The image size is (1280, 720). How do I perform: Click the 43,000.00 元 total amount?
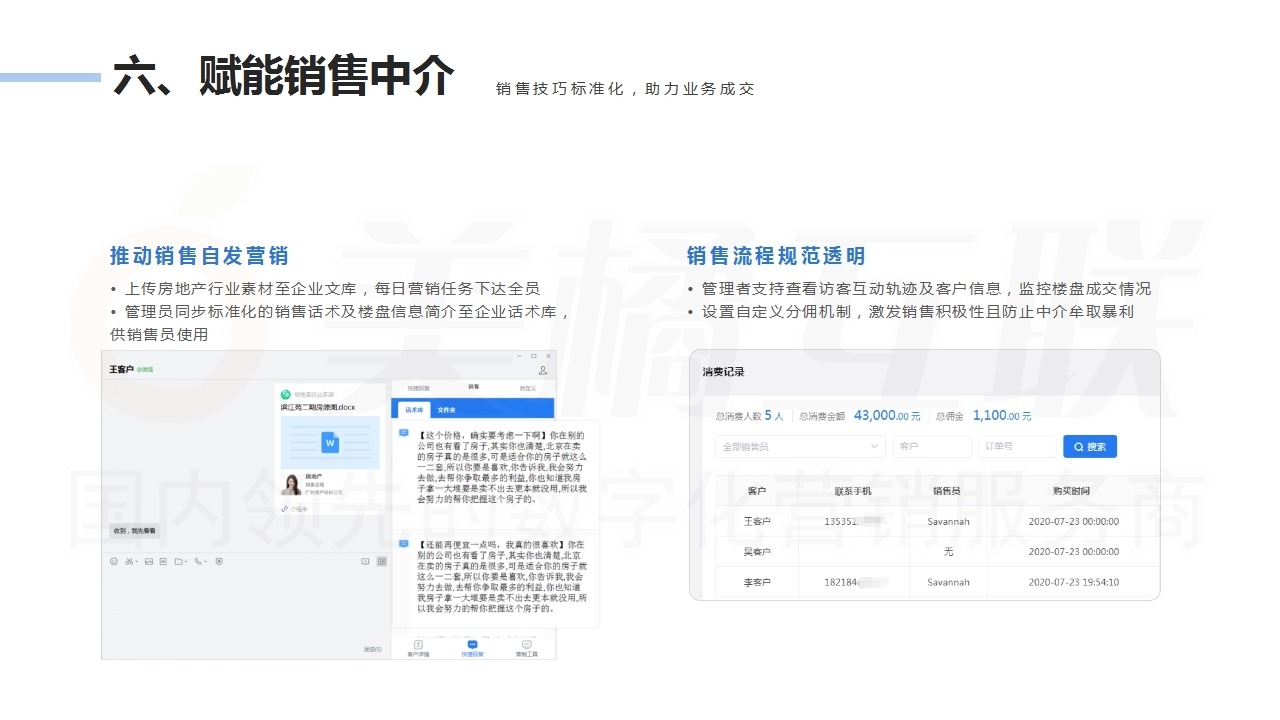pos(887,415)
